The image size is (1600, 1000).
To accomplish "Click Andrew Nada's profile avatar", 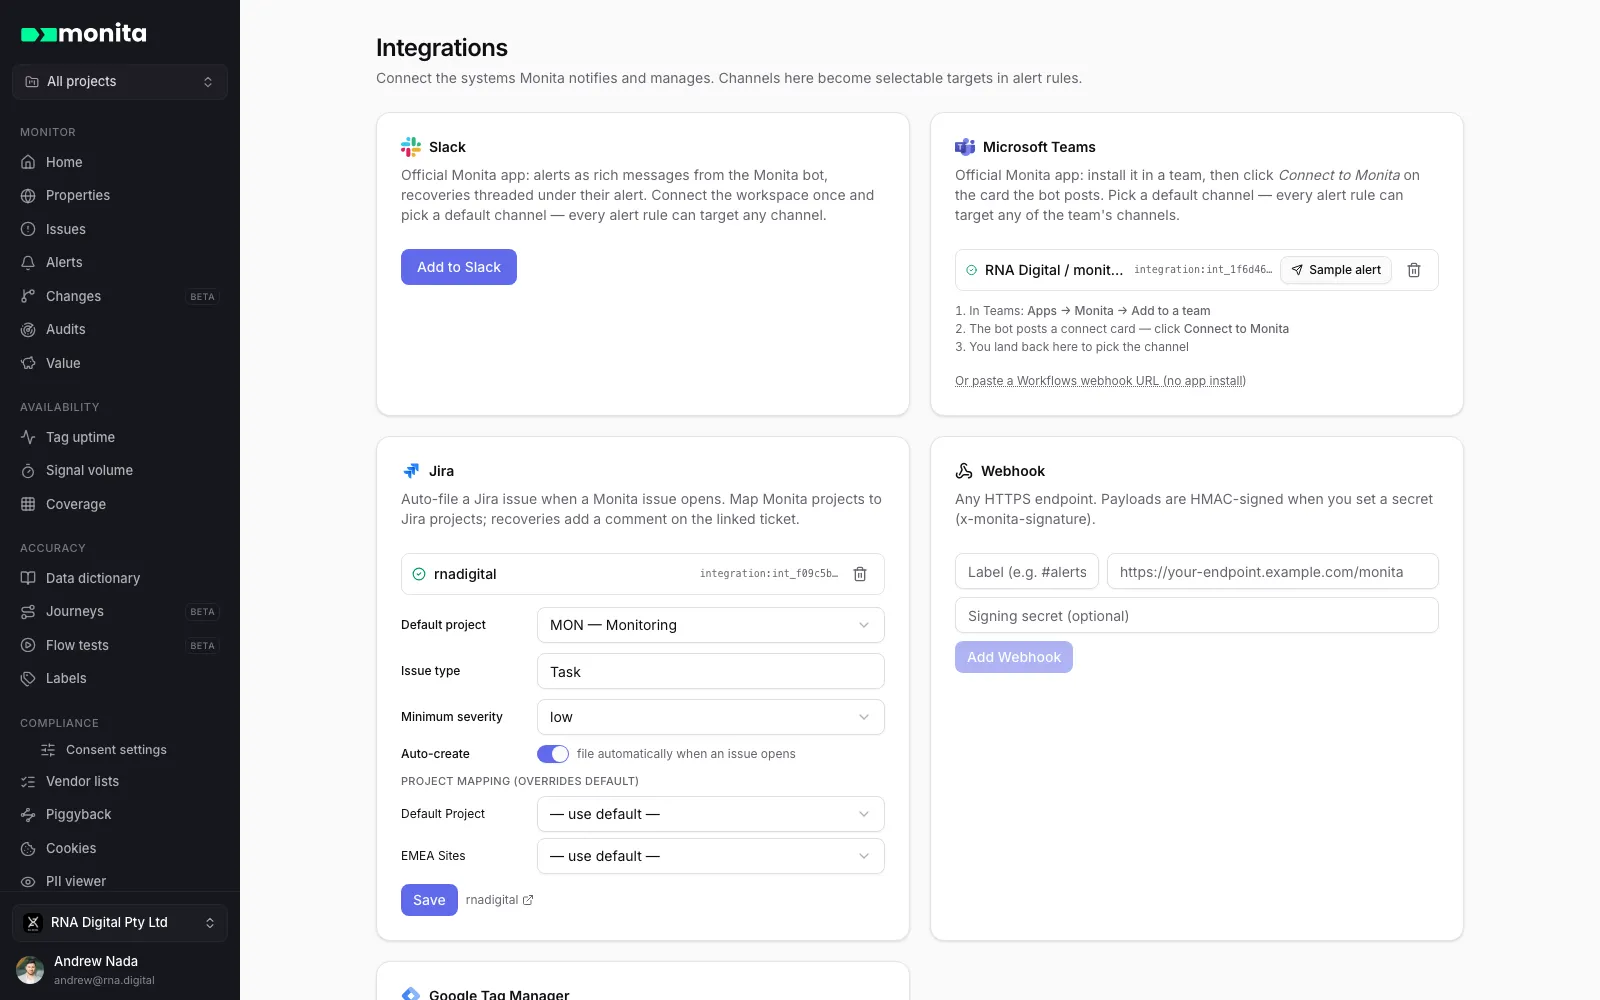I will [x=30, y=970].
